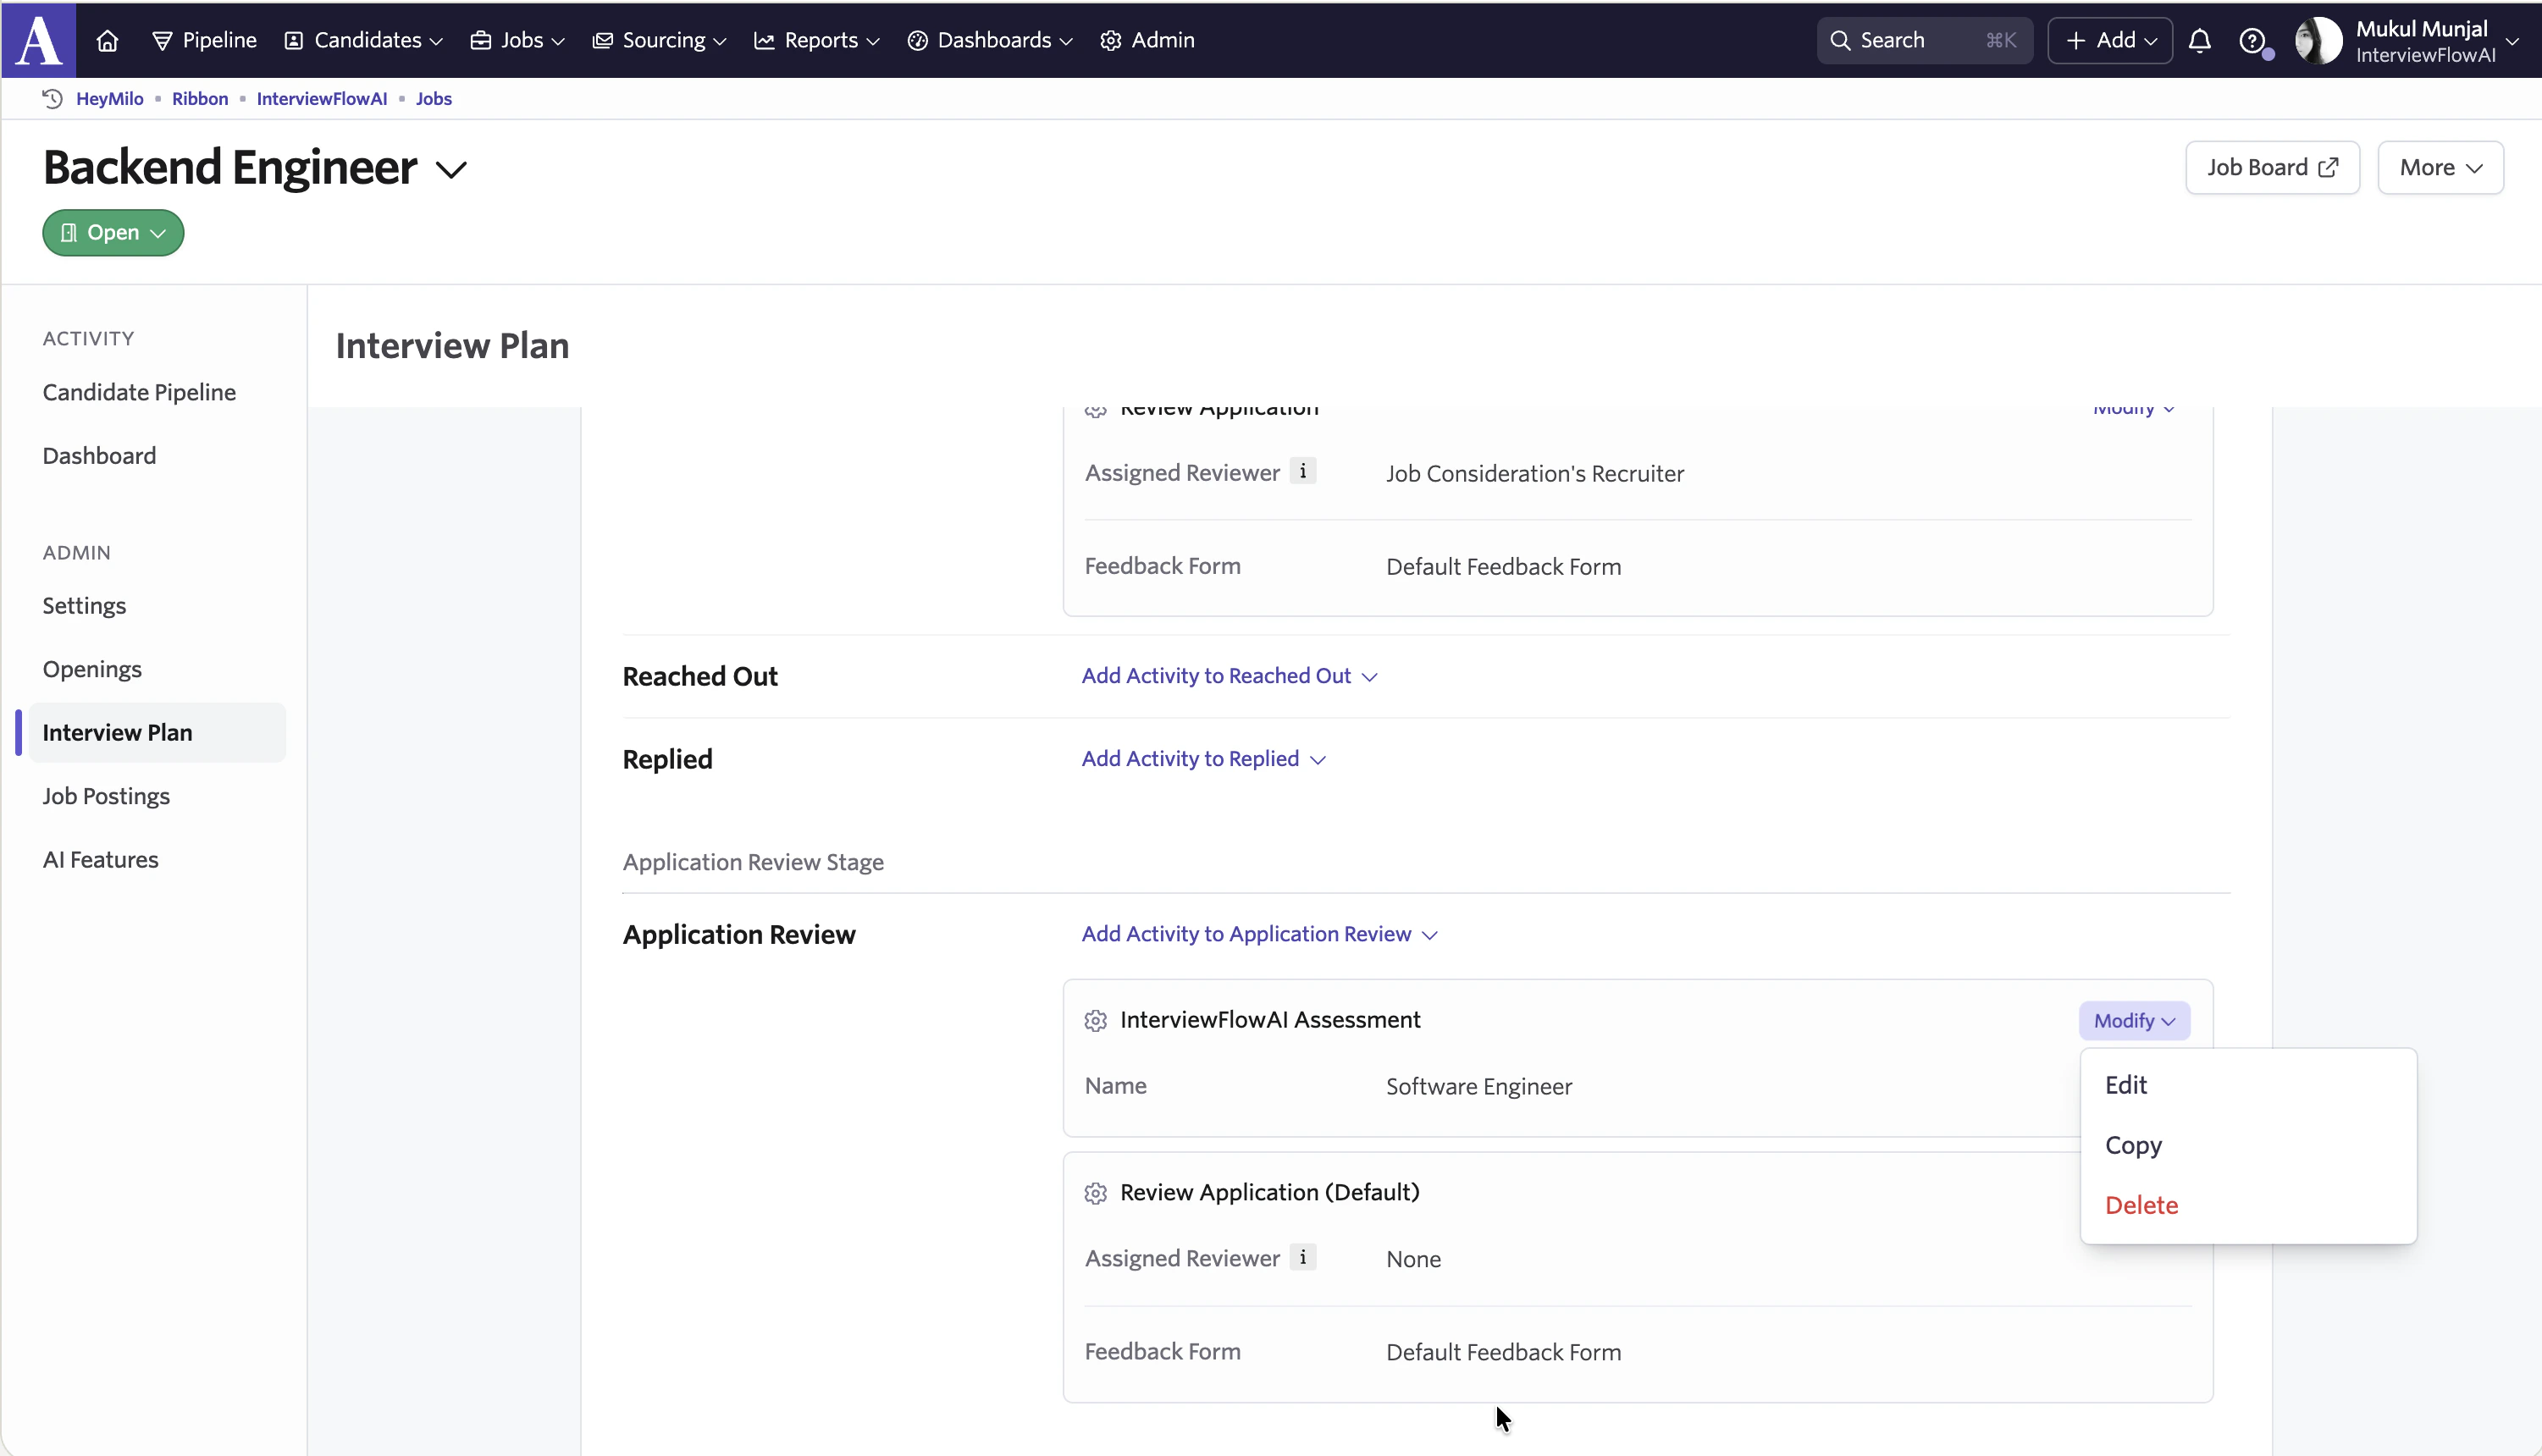This screenshot has height=1456, width=2542.
Task: Click the gear icon beside InterviewFlowAI Assessment
Action: click(x=1095, y=1020)
